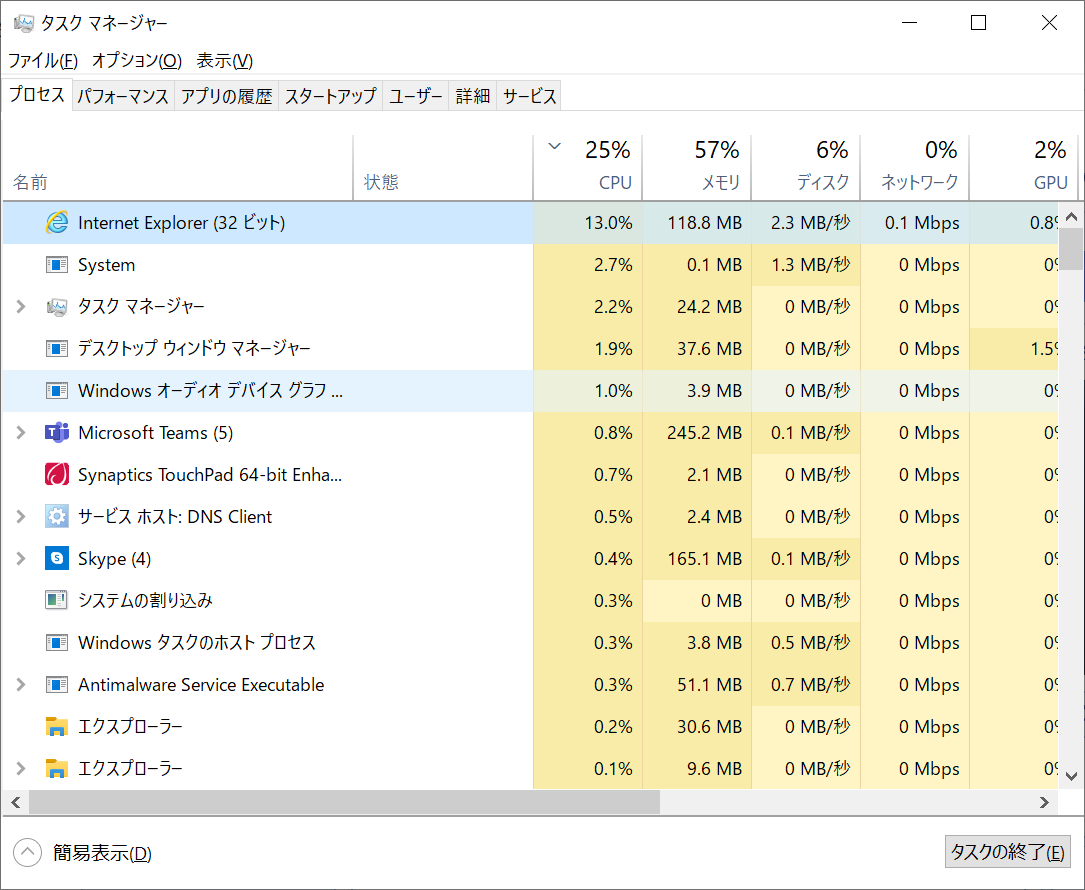The width and height of the screenshot is (1085, 890).
Task: Click the vertical scrollbar thumb
Action: (1072, 249)
